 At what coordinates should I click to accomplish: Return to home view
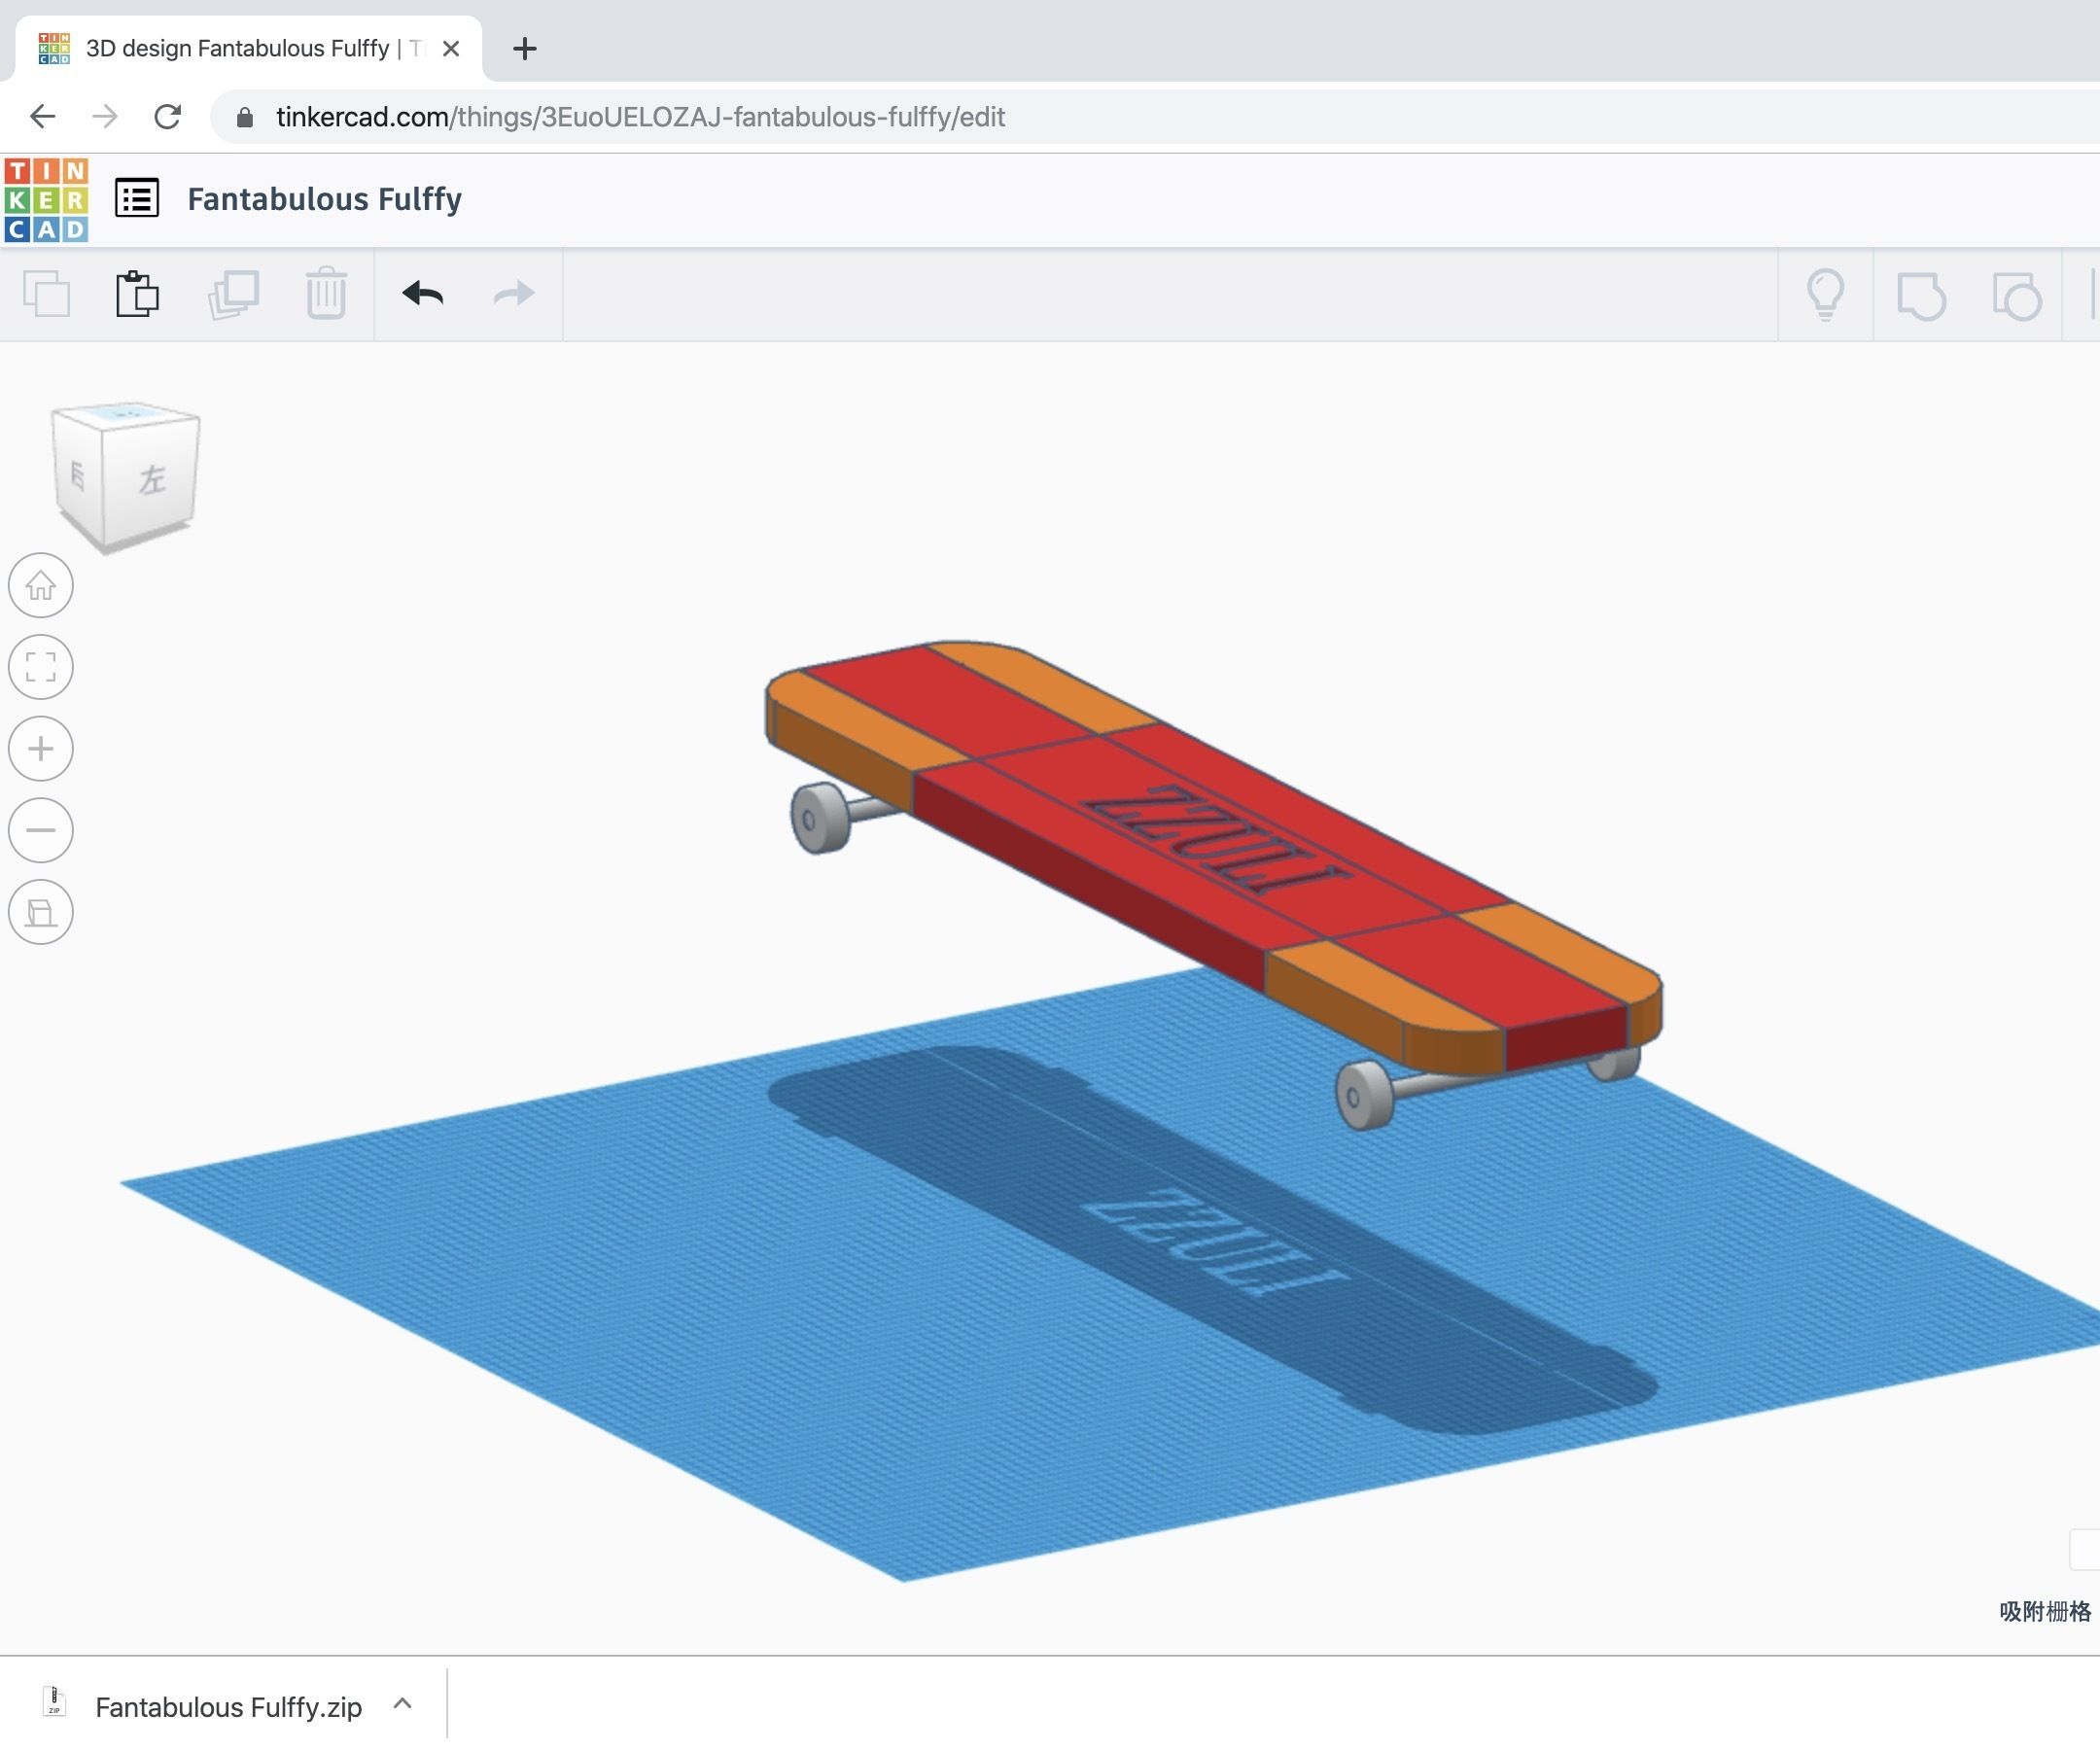coord(41,585)
